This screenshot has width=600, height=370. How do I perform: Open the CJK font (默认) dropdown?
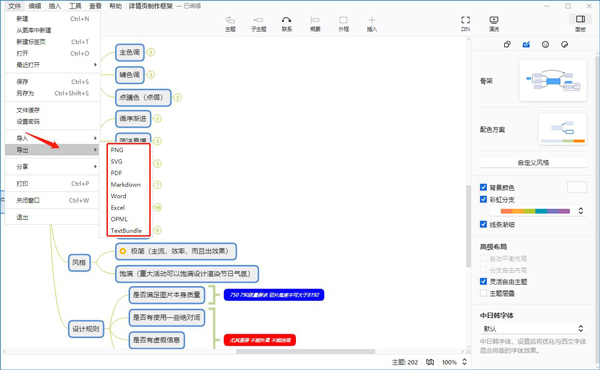pos(533,328)
